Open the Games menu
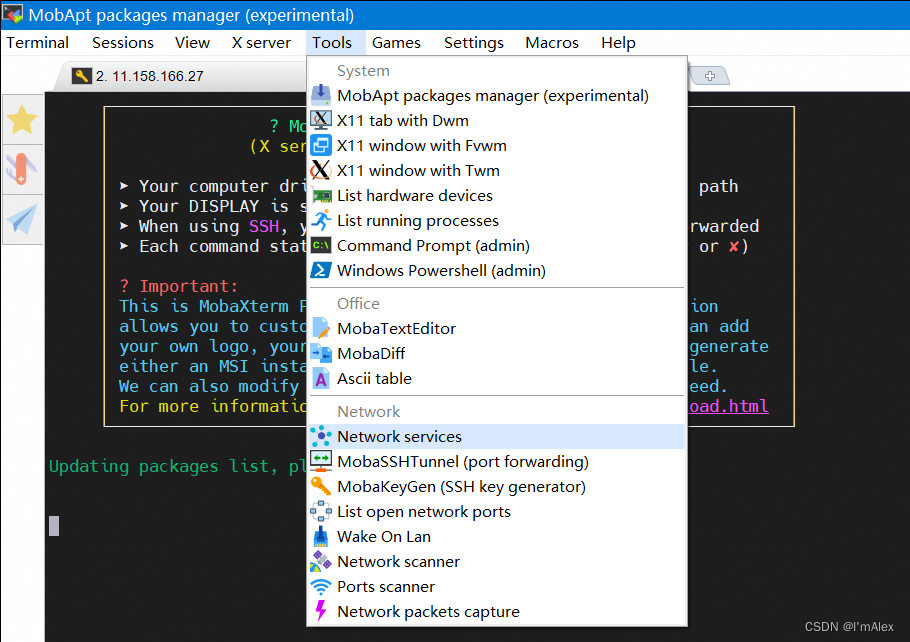This screenshot has width=910, height=642. tap(396, 43)
